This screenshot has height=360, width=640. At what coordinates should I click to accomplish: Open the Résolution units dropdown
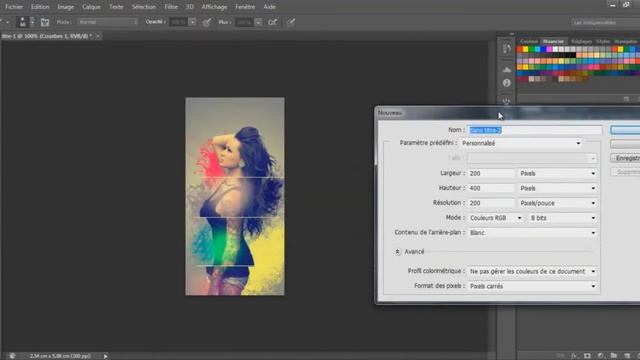(557, 203)
